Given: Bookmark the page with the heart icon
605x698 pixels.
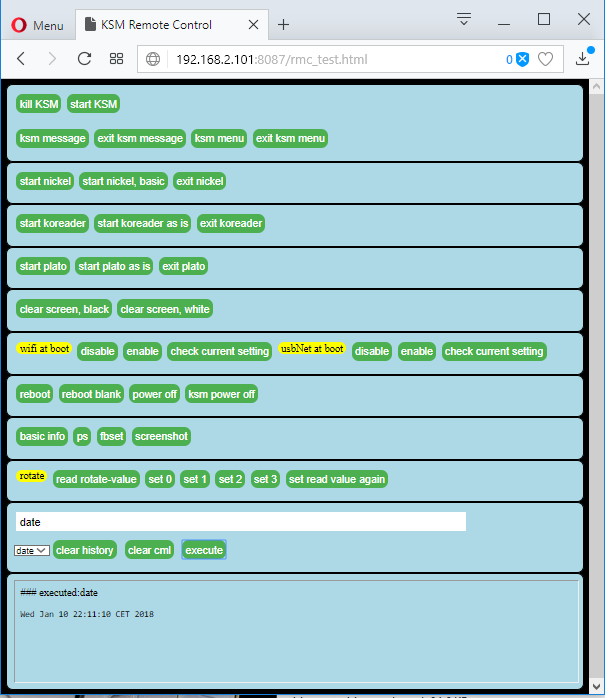Looking at the screenshot, I should tap(545, 60).
